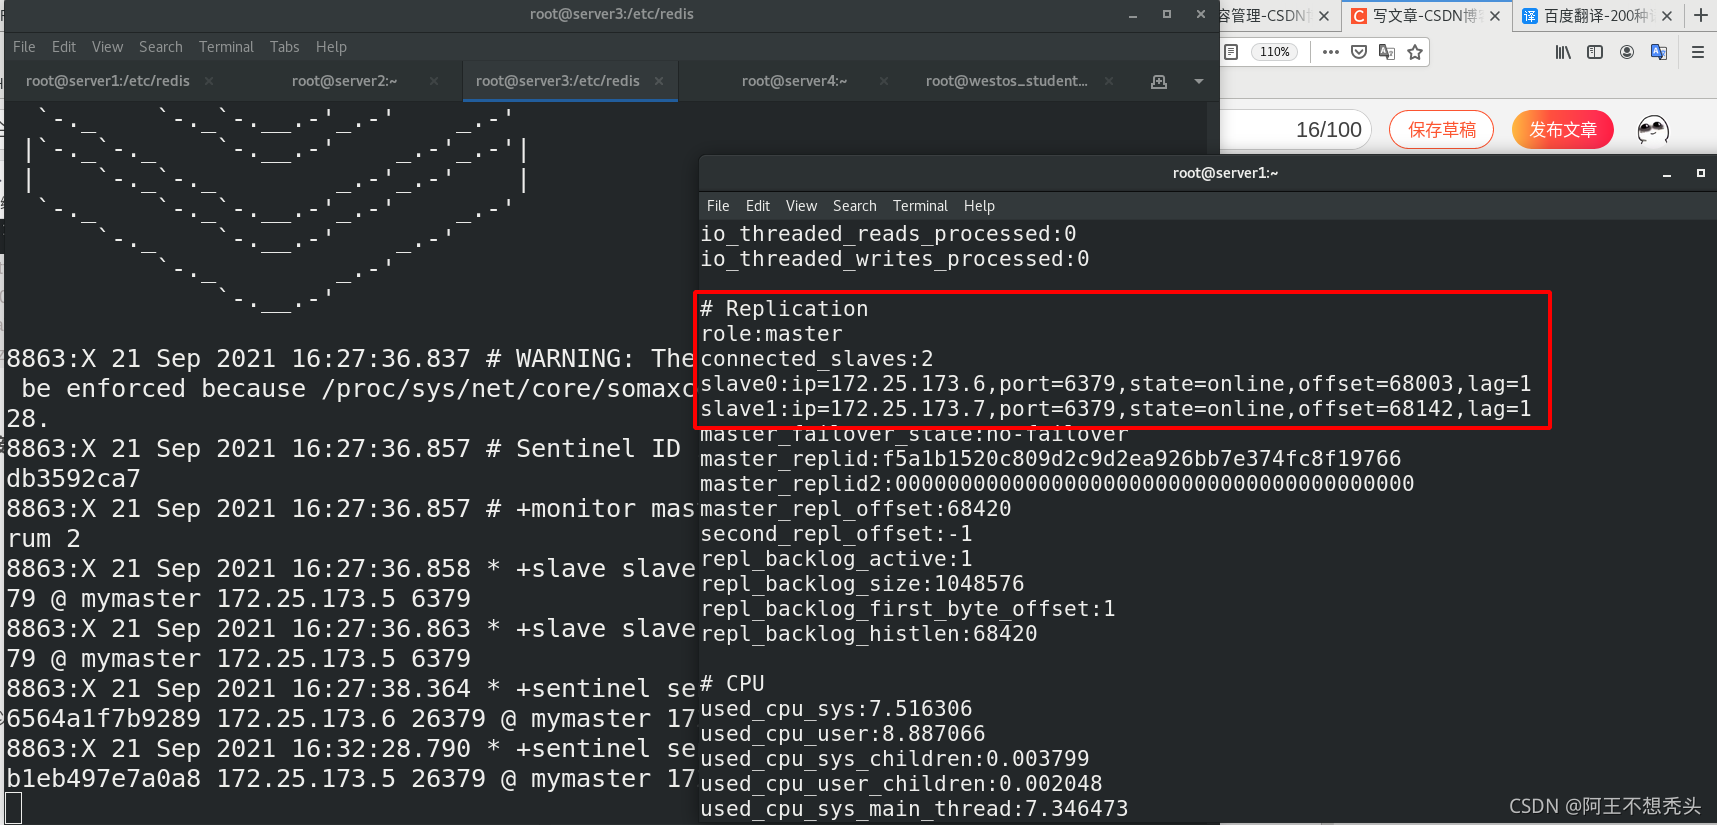Viewport: 1717px width, 825px height.
Task: Open Tabs menu in server3 terminal
Action: point(284,47)
